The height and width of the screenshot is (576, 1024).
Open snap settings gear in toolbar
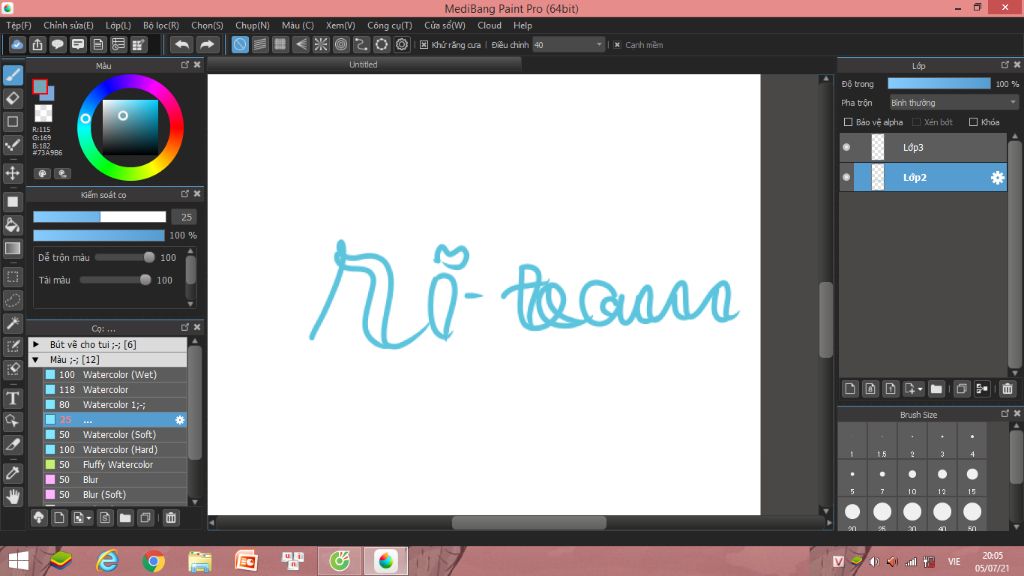(402, 44)
